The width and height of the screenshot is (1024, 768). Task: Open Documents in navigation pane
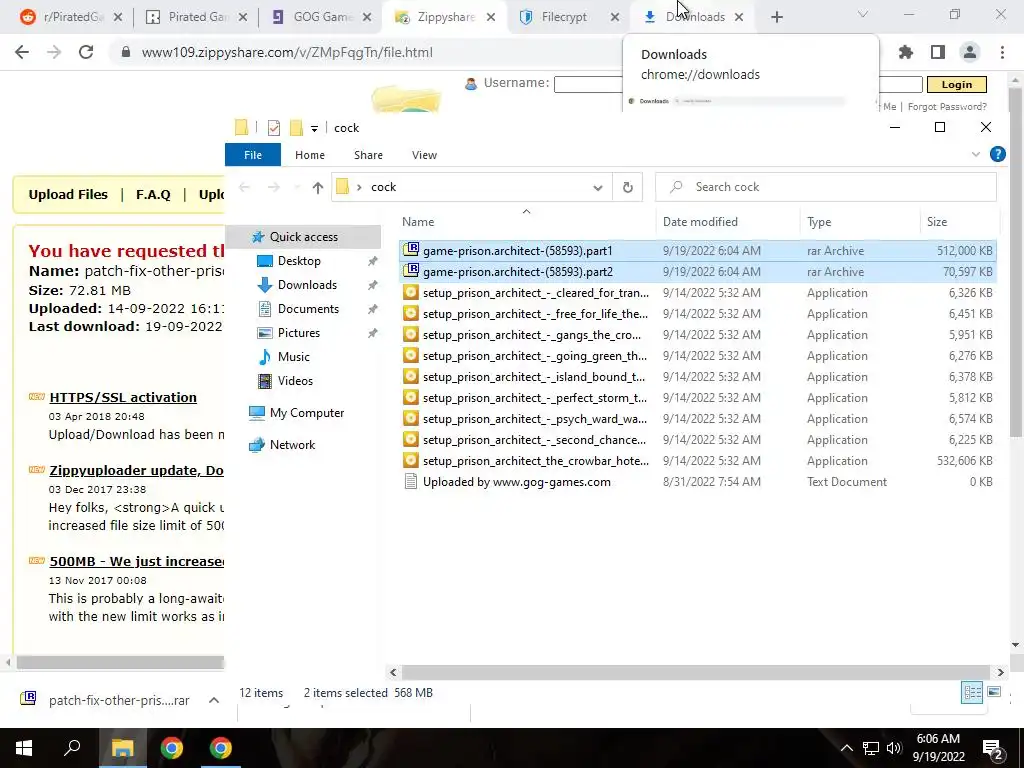tap(308, 308)
